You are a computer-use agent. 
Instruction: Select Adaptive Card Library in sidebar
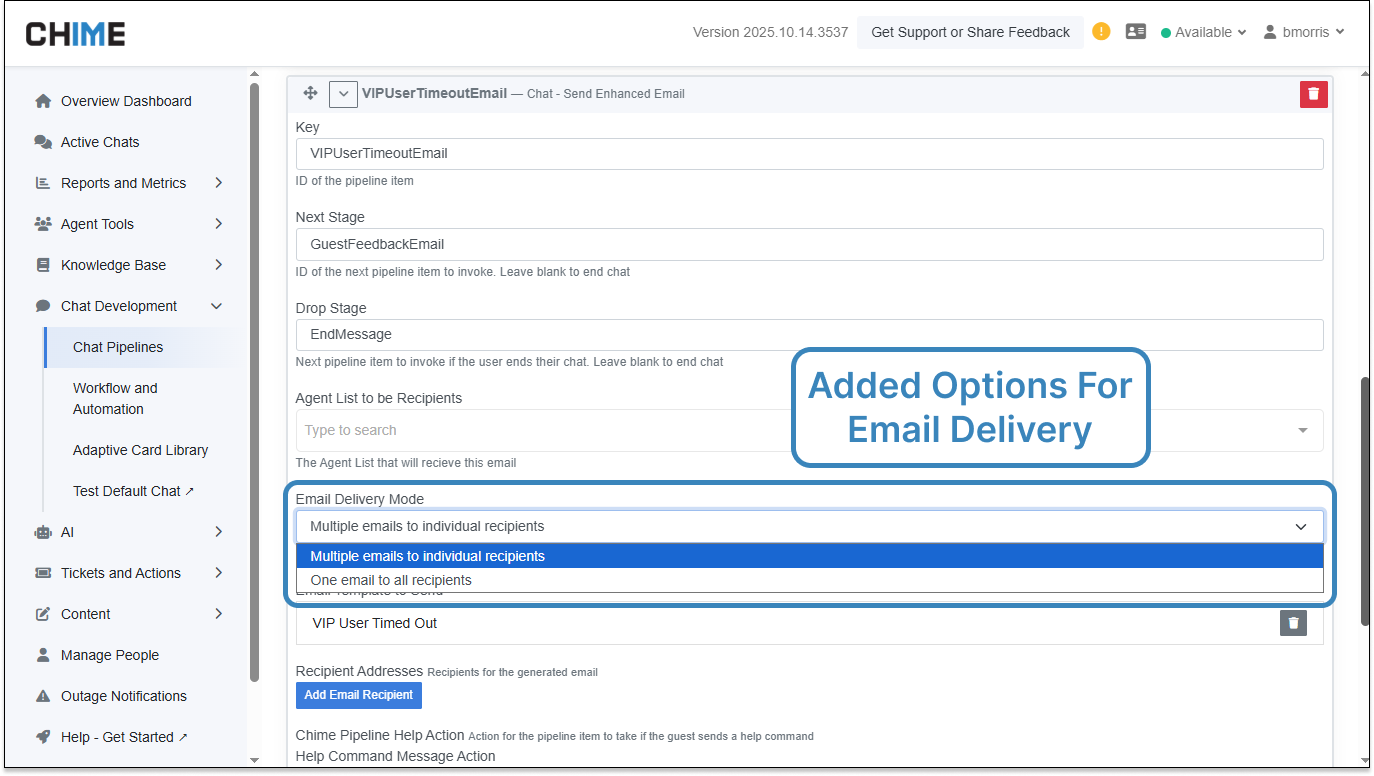[140, 450]
